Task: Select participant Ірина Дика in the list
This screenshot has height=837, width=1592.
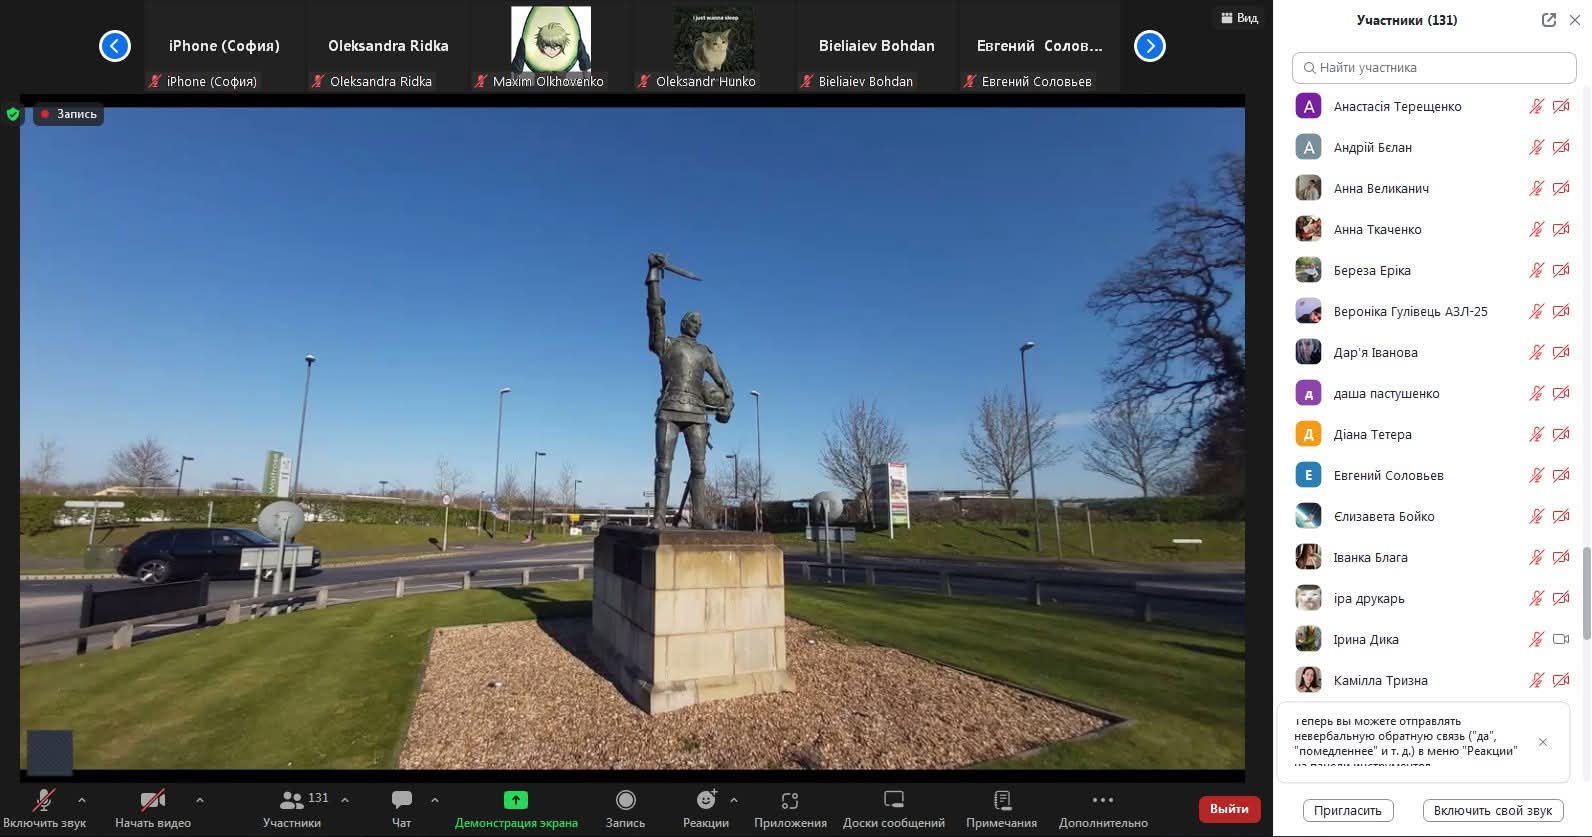Action: (1366, 640)
